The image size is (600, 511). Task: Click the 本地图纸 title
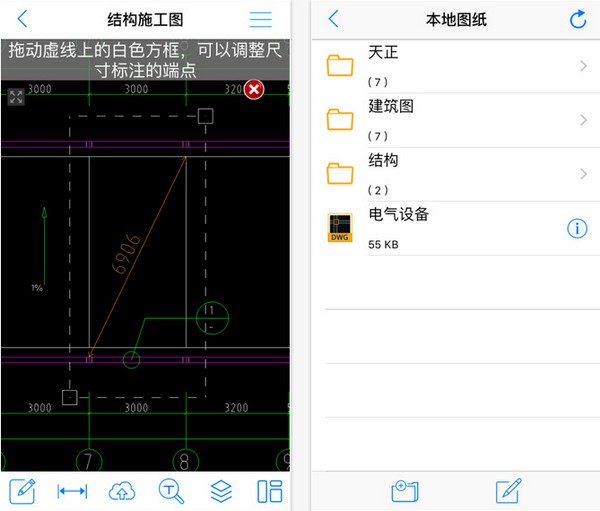pyautogui.click(x=456, y=20)
